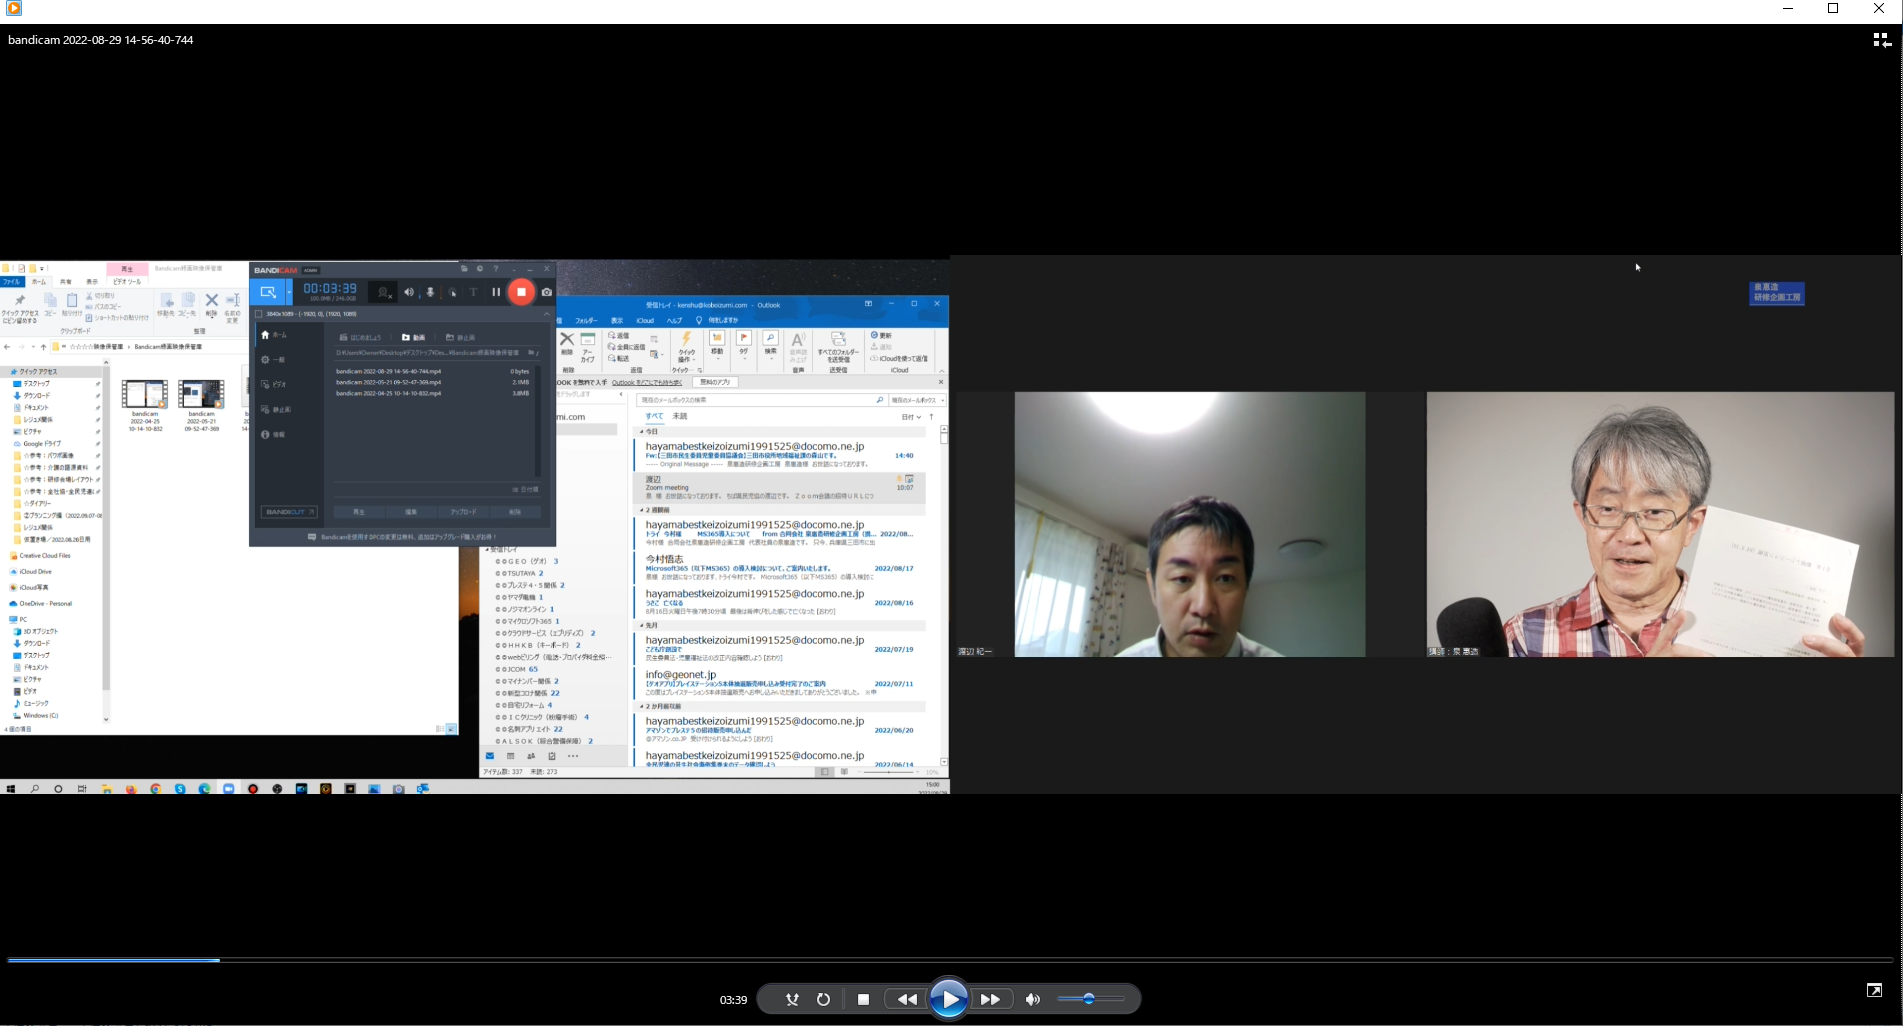Click the view-mode icon at the player's top right
The width and height of the screenshot is (1903, 1026).
coord(1881,40)
